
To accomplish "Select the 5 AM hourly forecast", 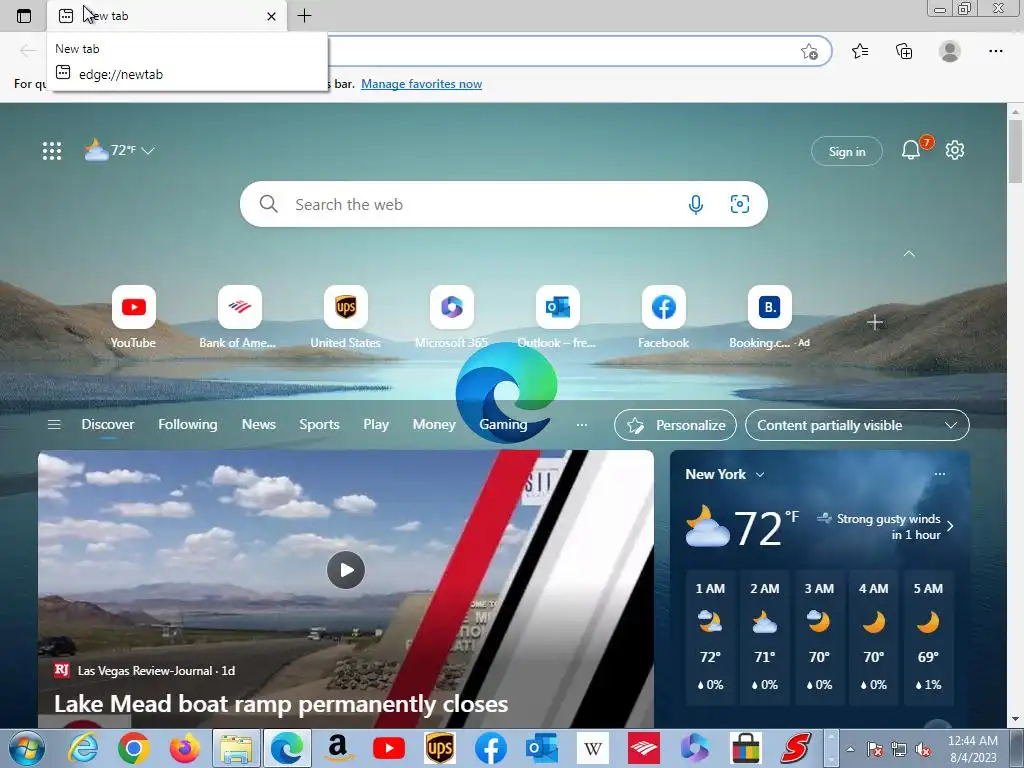I will point(928,636).
